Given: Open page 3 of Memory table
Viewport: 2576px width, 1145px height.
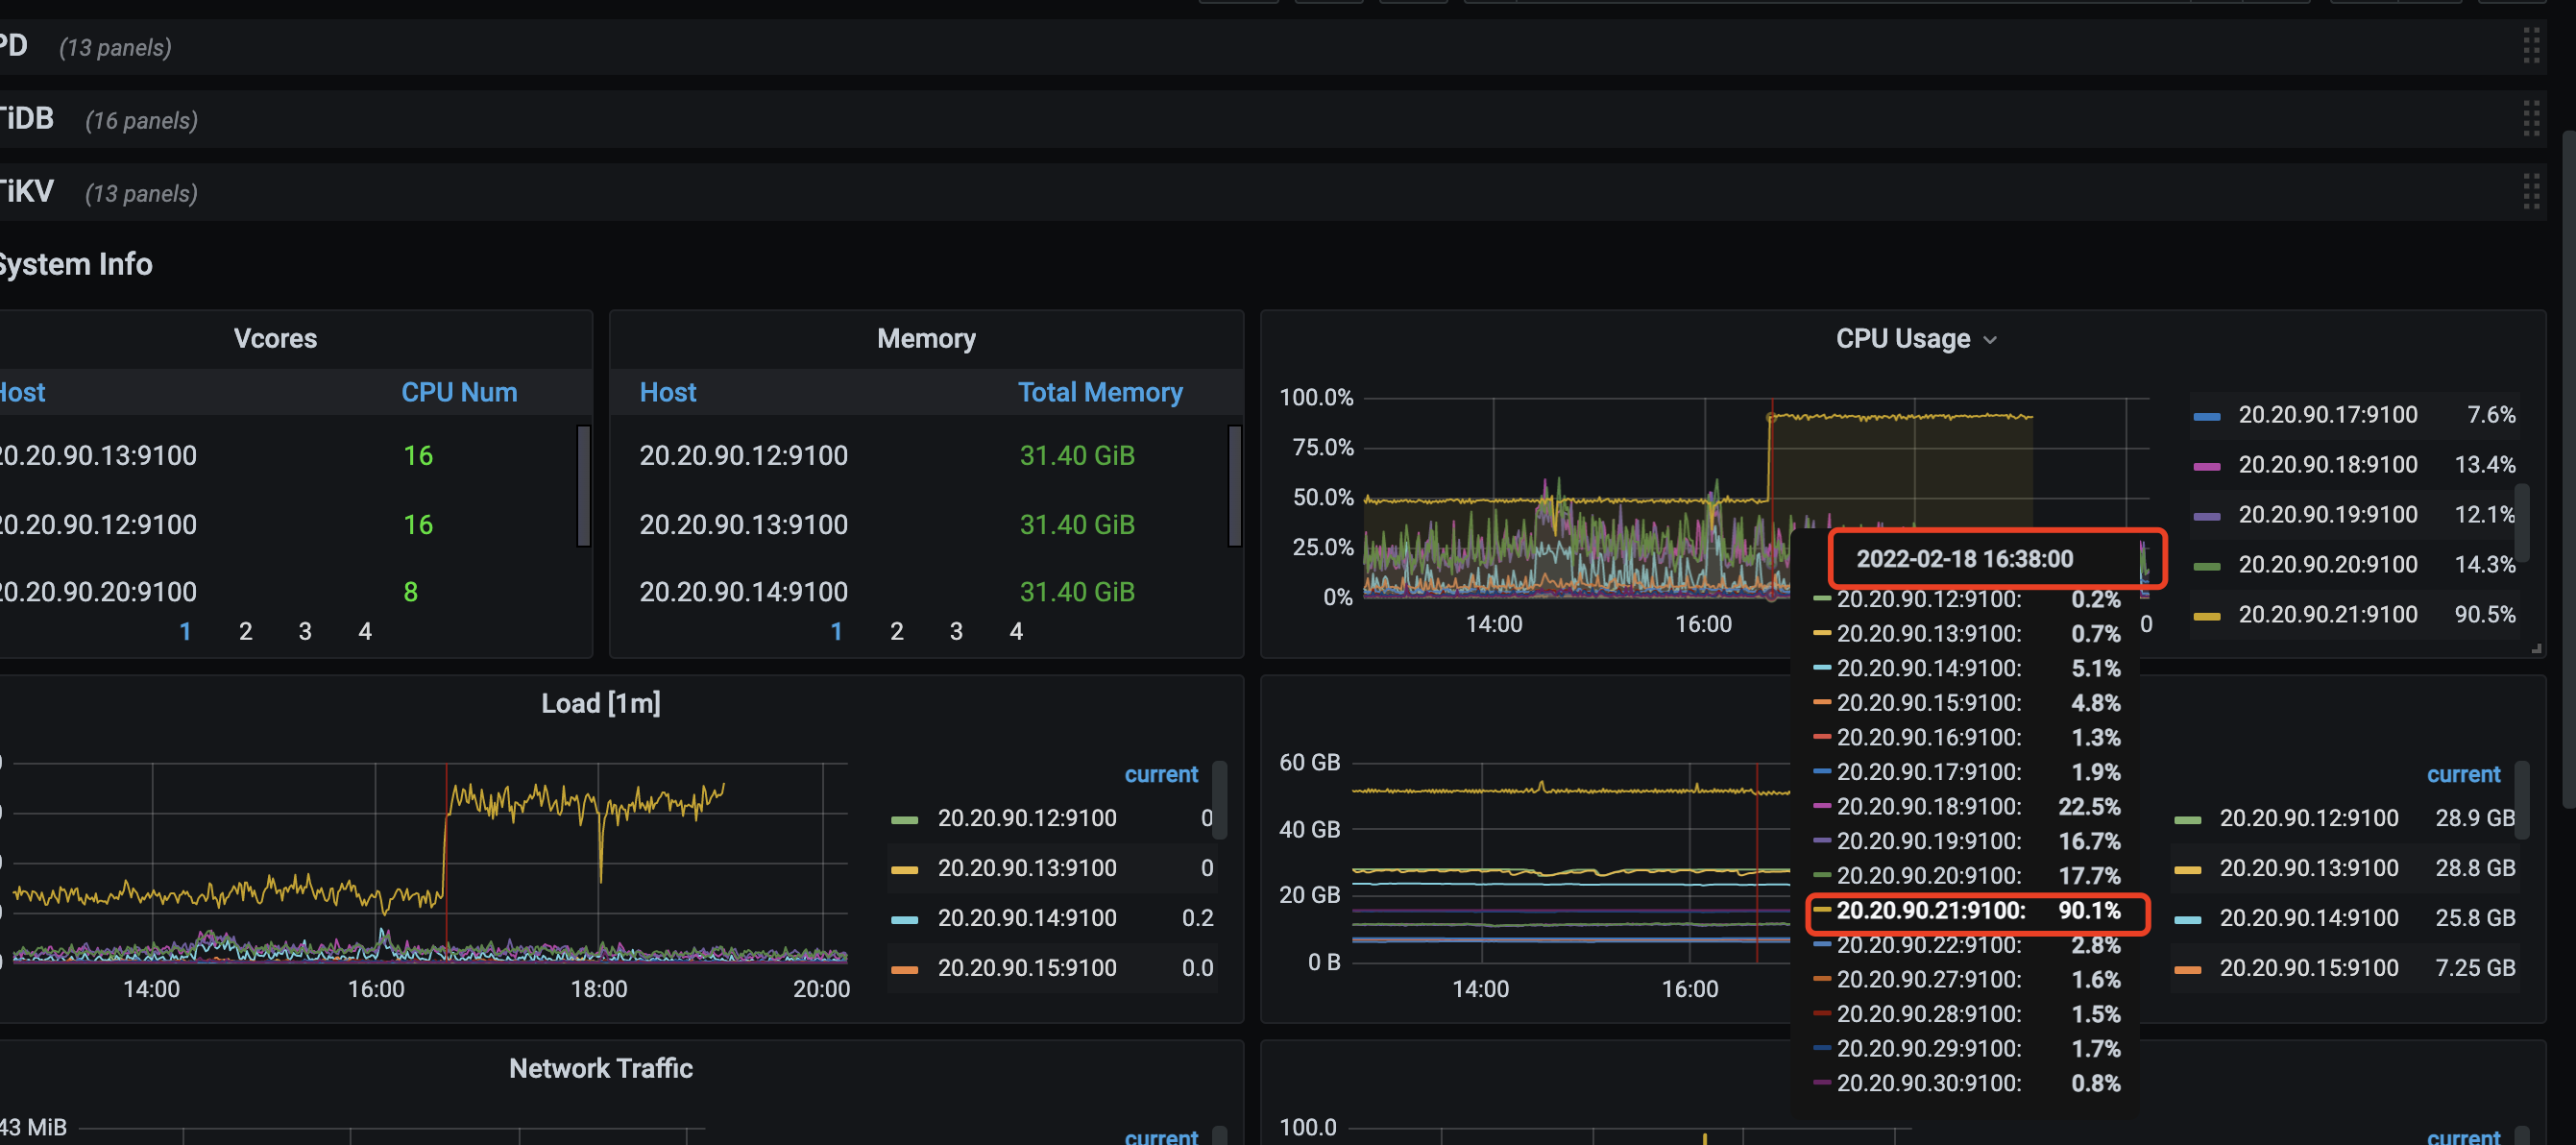Looking at the screenshot, I should [955, 631].
